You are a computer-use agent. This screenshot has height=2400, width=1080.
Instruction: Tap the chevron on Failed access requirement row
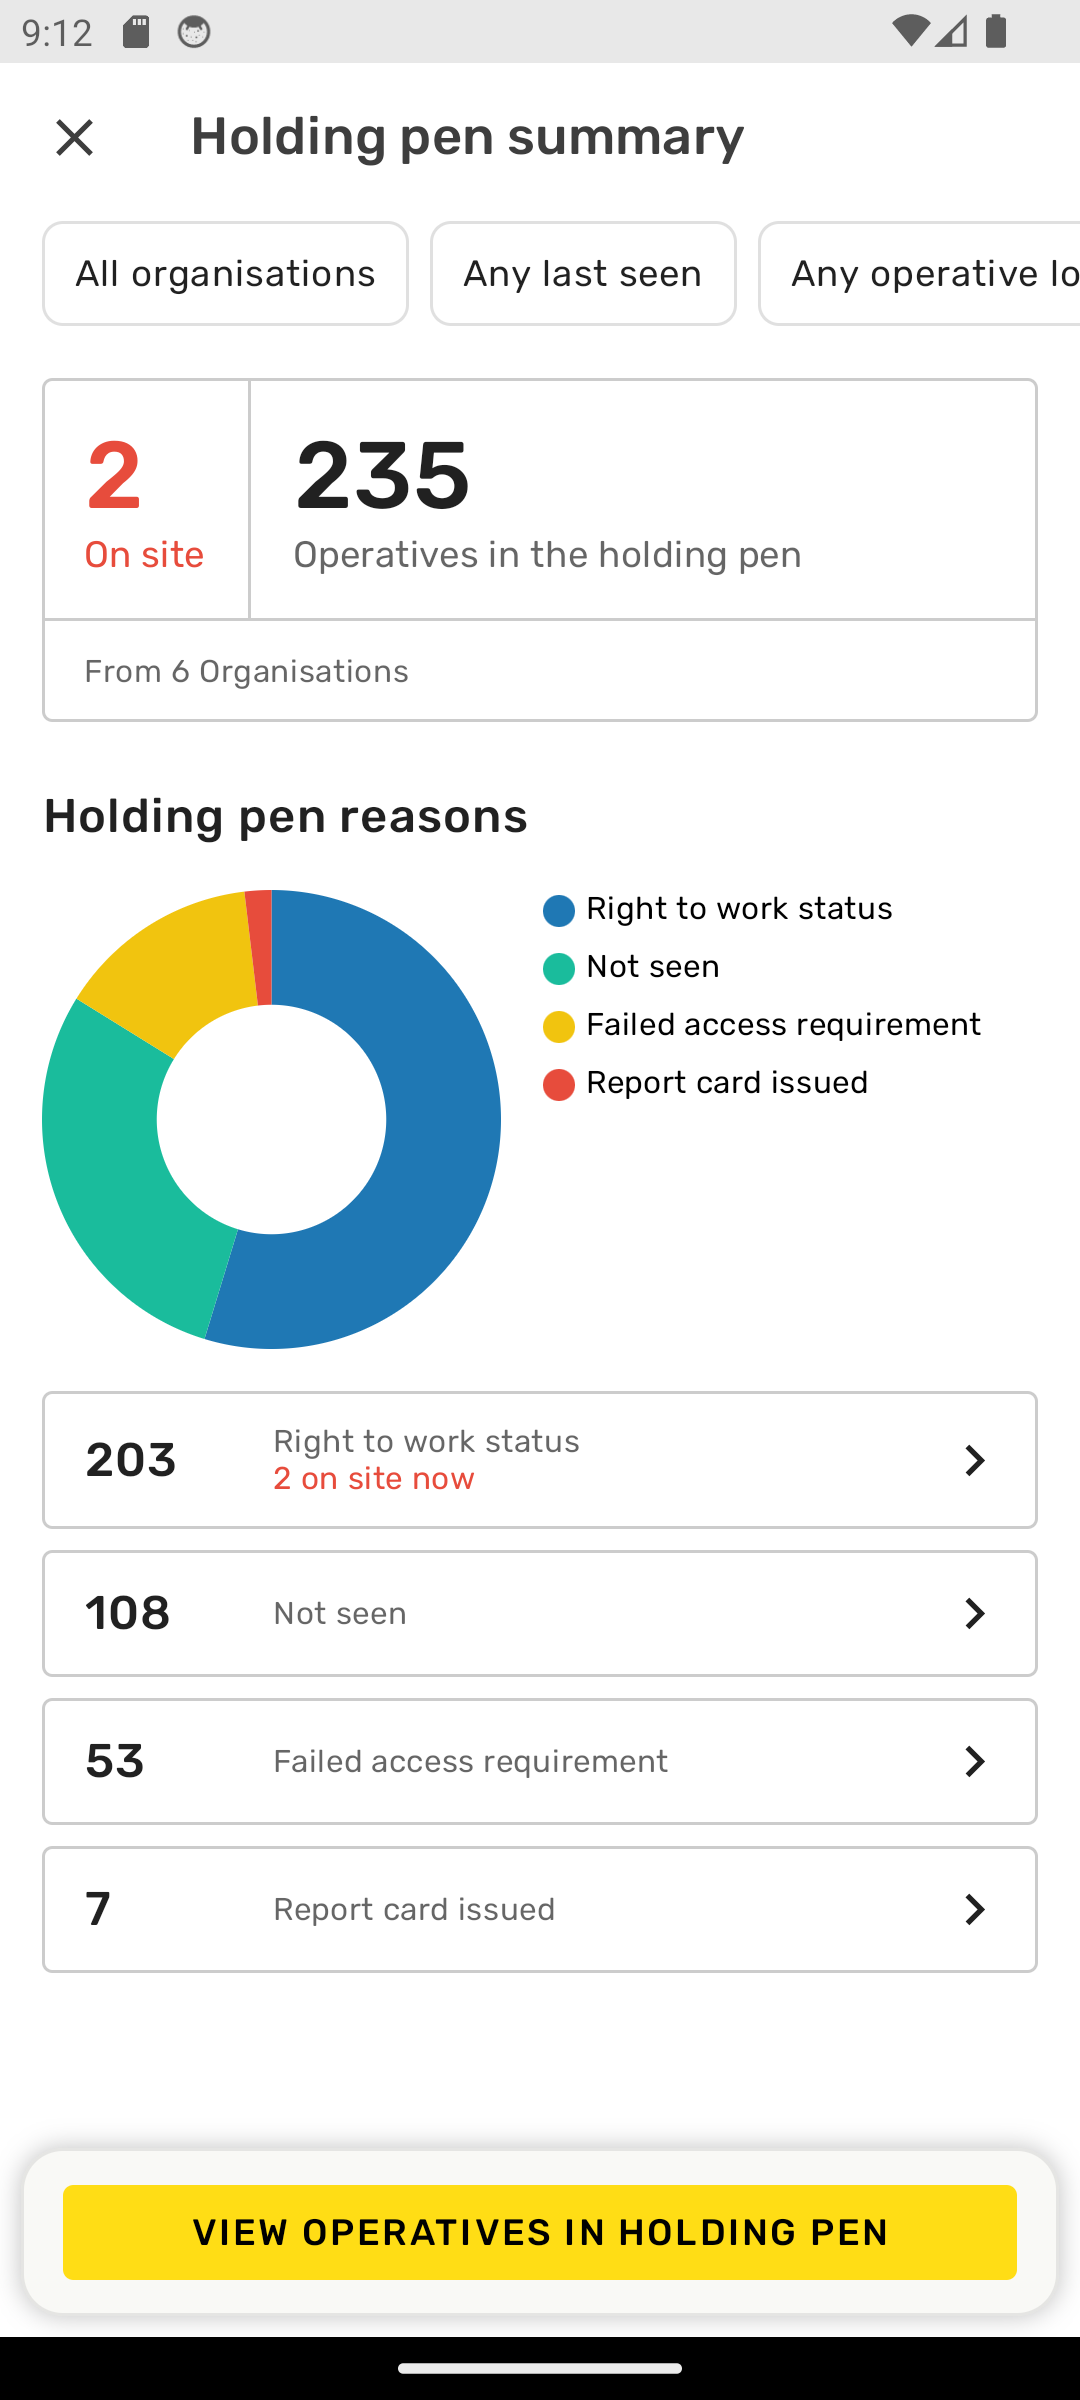974,1761
